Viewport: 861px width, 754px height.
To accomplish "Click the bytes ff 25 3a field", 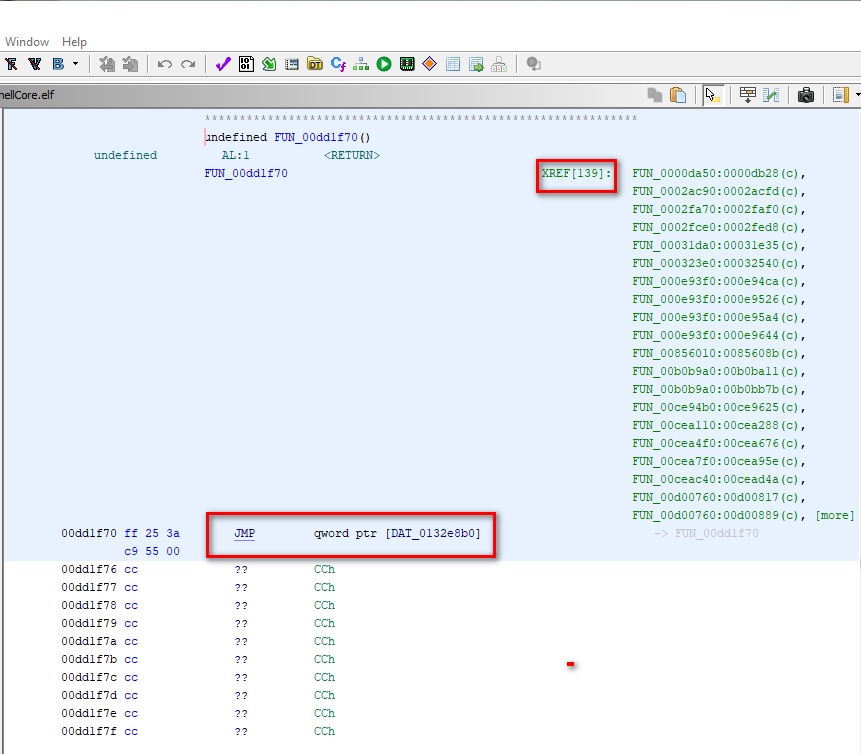I will pyautogui.click(x=152, y=533).
